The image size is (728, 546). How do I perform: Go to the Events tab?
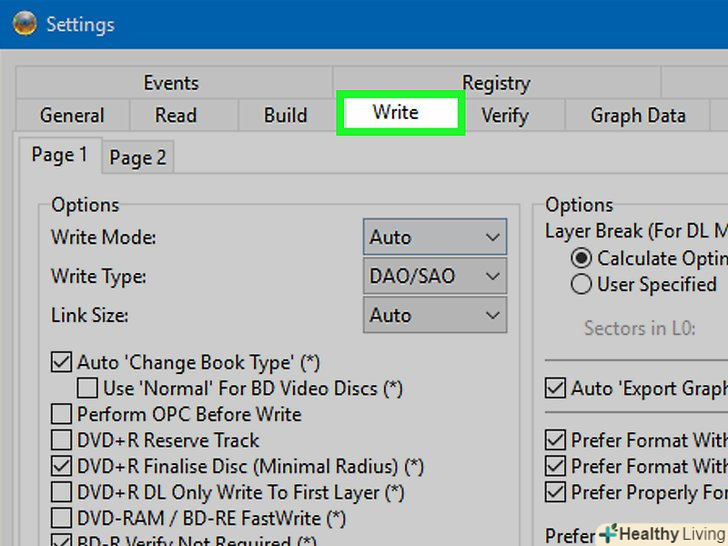[171, 83]
